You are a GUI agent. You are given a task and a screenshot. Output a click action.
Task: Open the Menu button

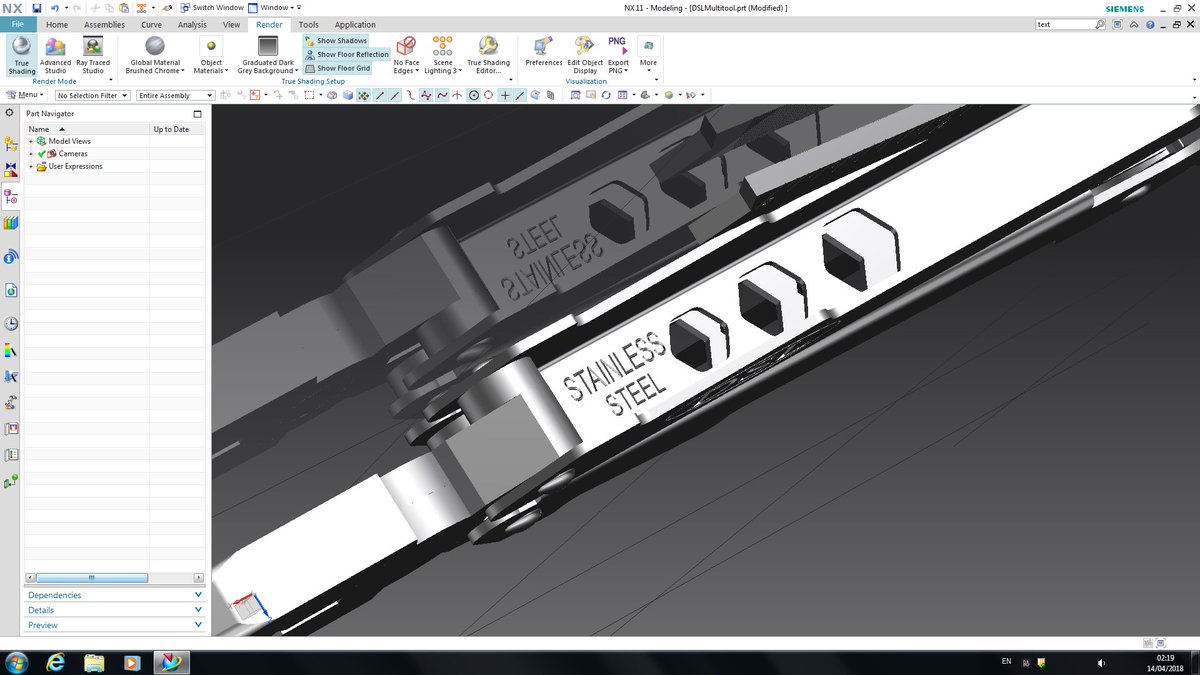coord(23,95)
